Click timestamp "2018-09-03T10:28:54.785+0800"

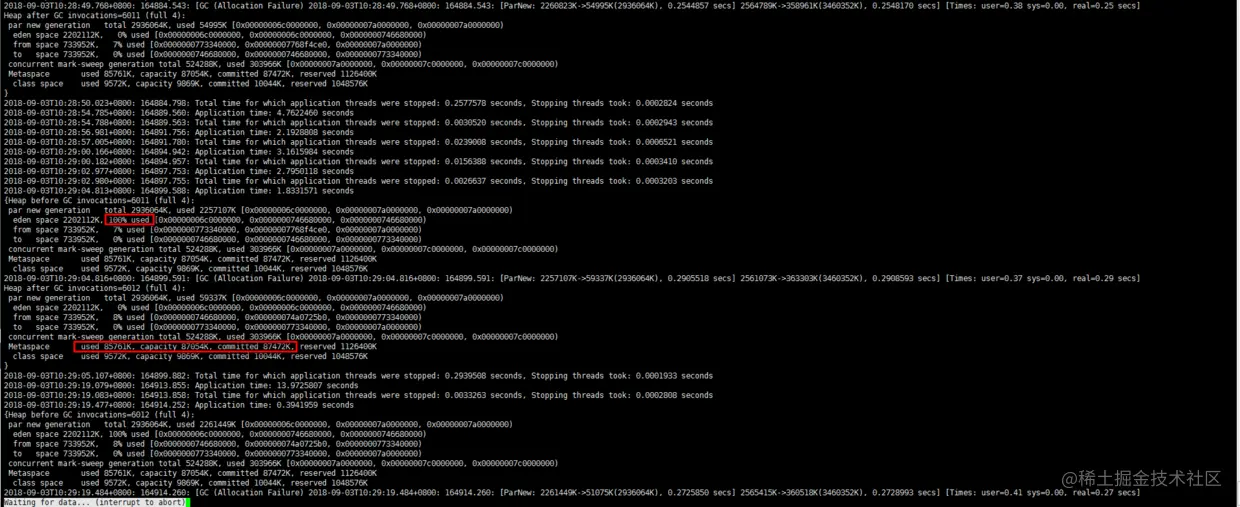(x=70, y=113)
